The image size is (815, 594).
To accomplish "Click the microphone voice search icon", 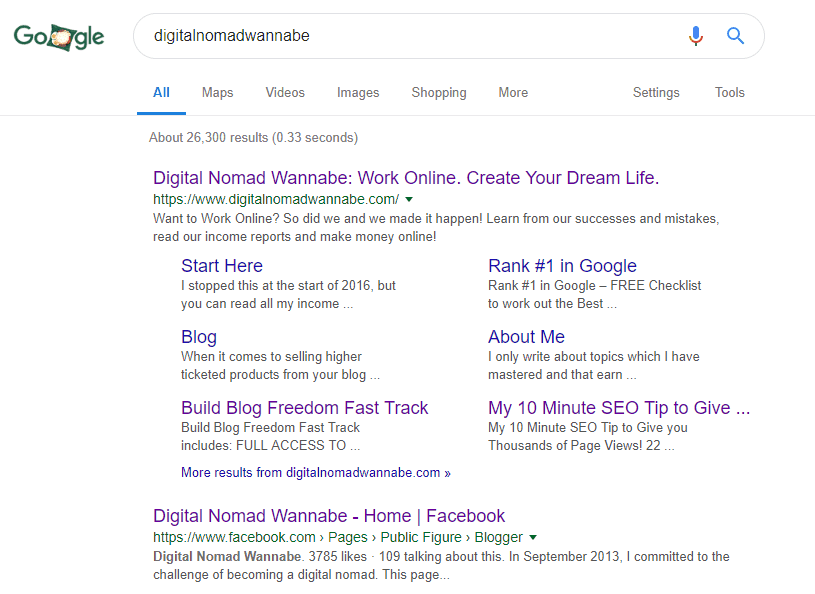I will click(696, 36).
